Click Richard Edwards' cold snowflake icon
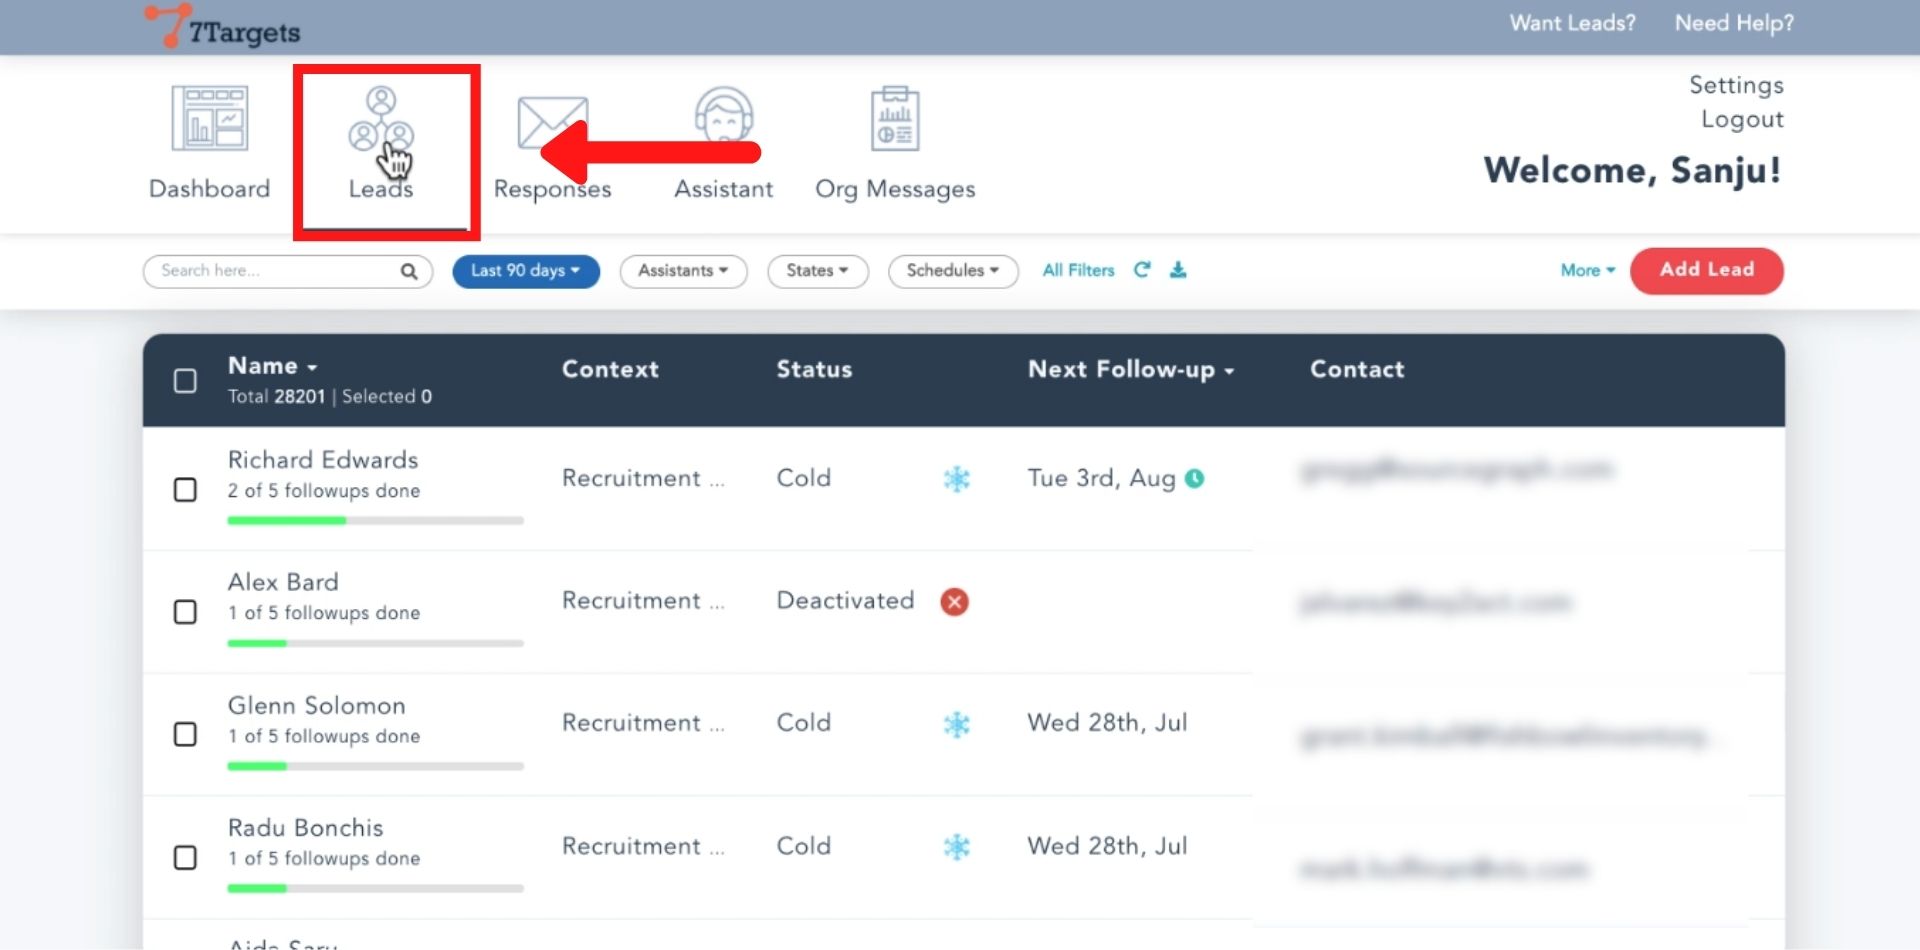This screenshot has height=950, width=1920. click(956, 479)
